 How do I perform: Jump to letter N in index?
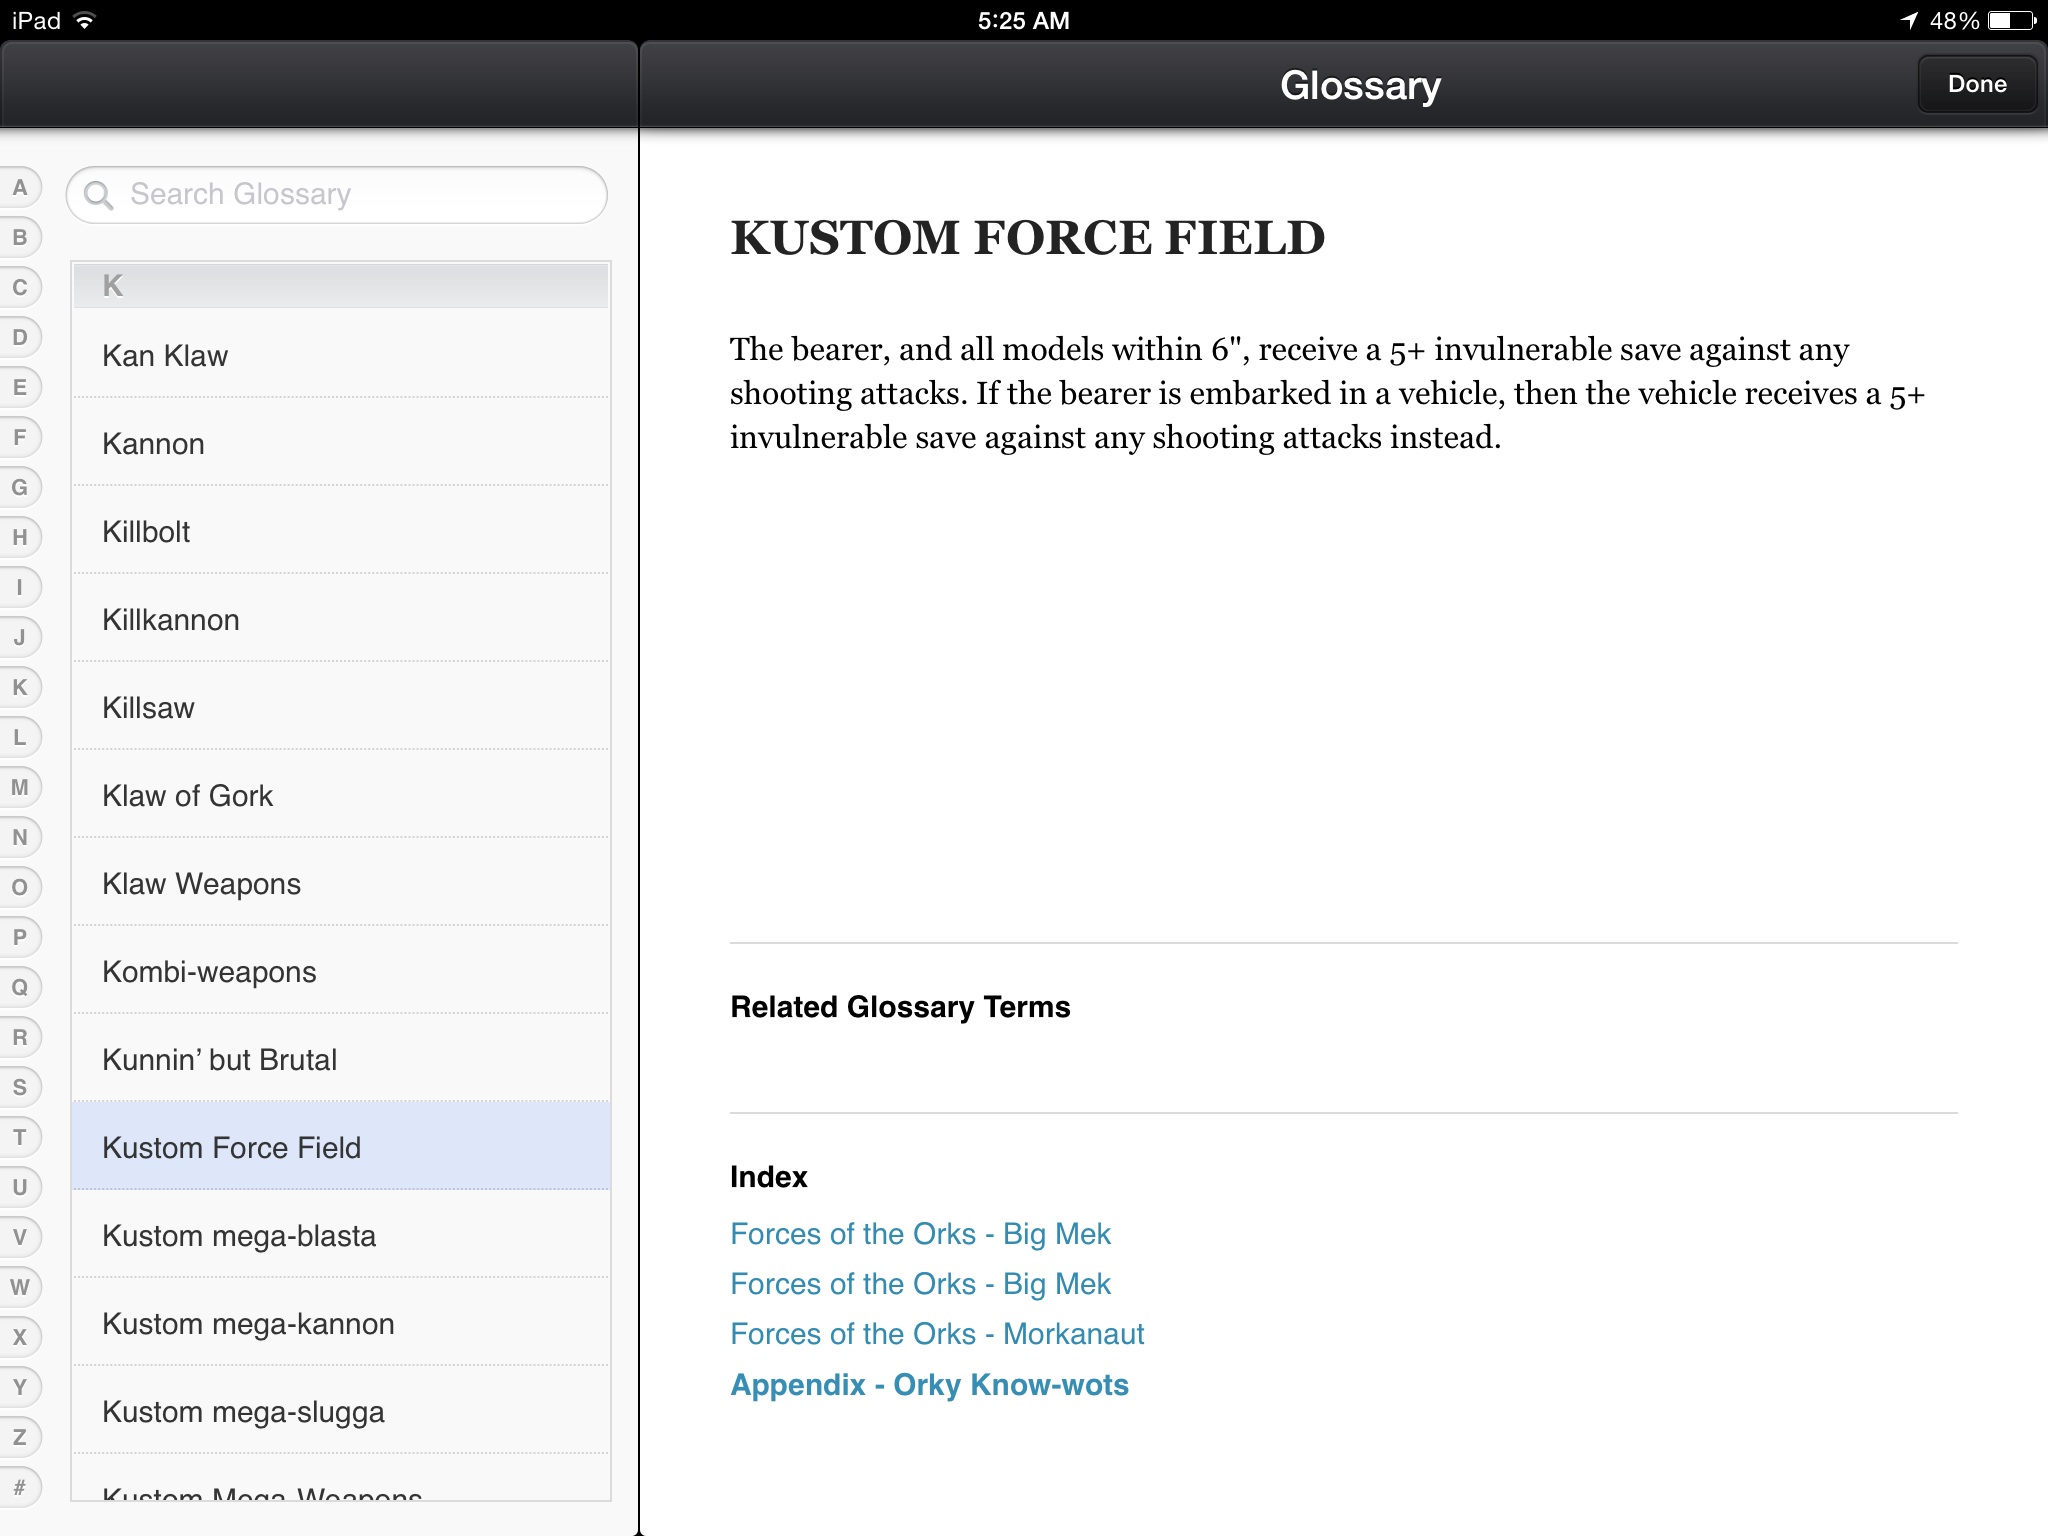point(20,837)
